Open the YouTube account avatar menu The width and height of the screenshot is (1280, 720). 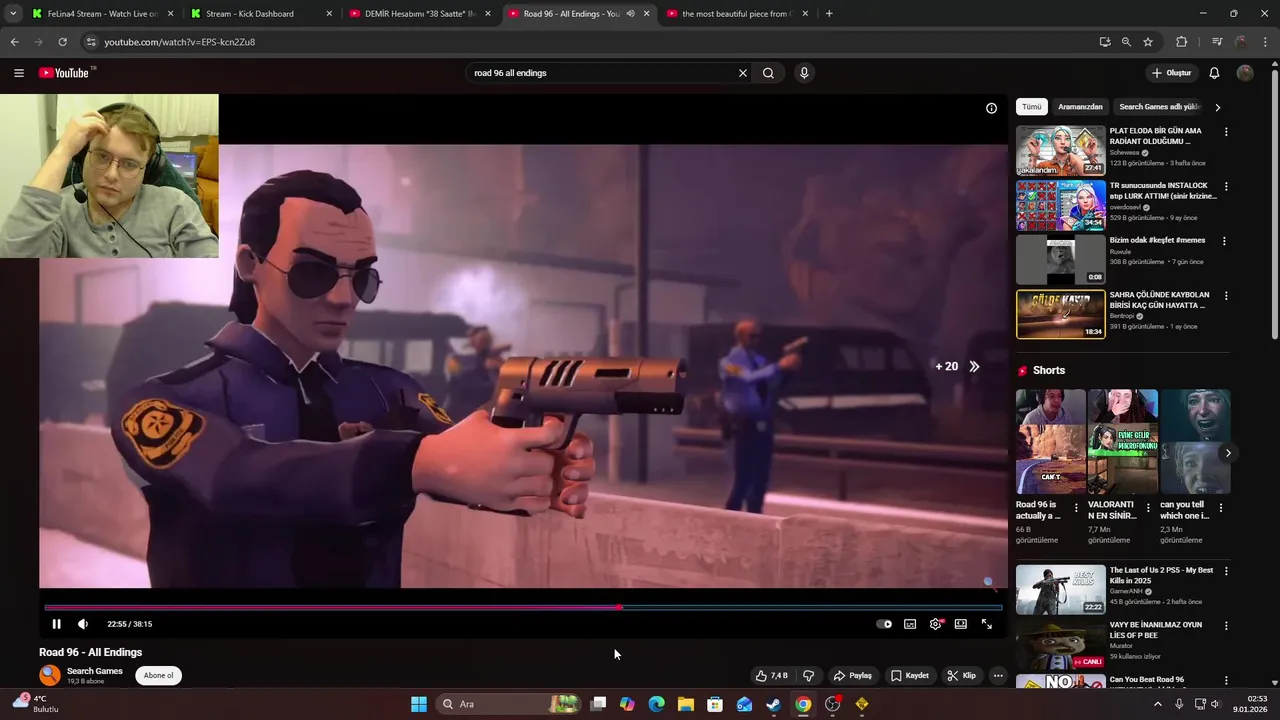[x=1245, y=73]
